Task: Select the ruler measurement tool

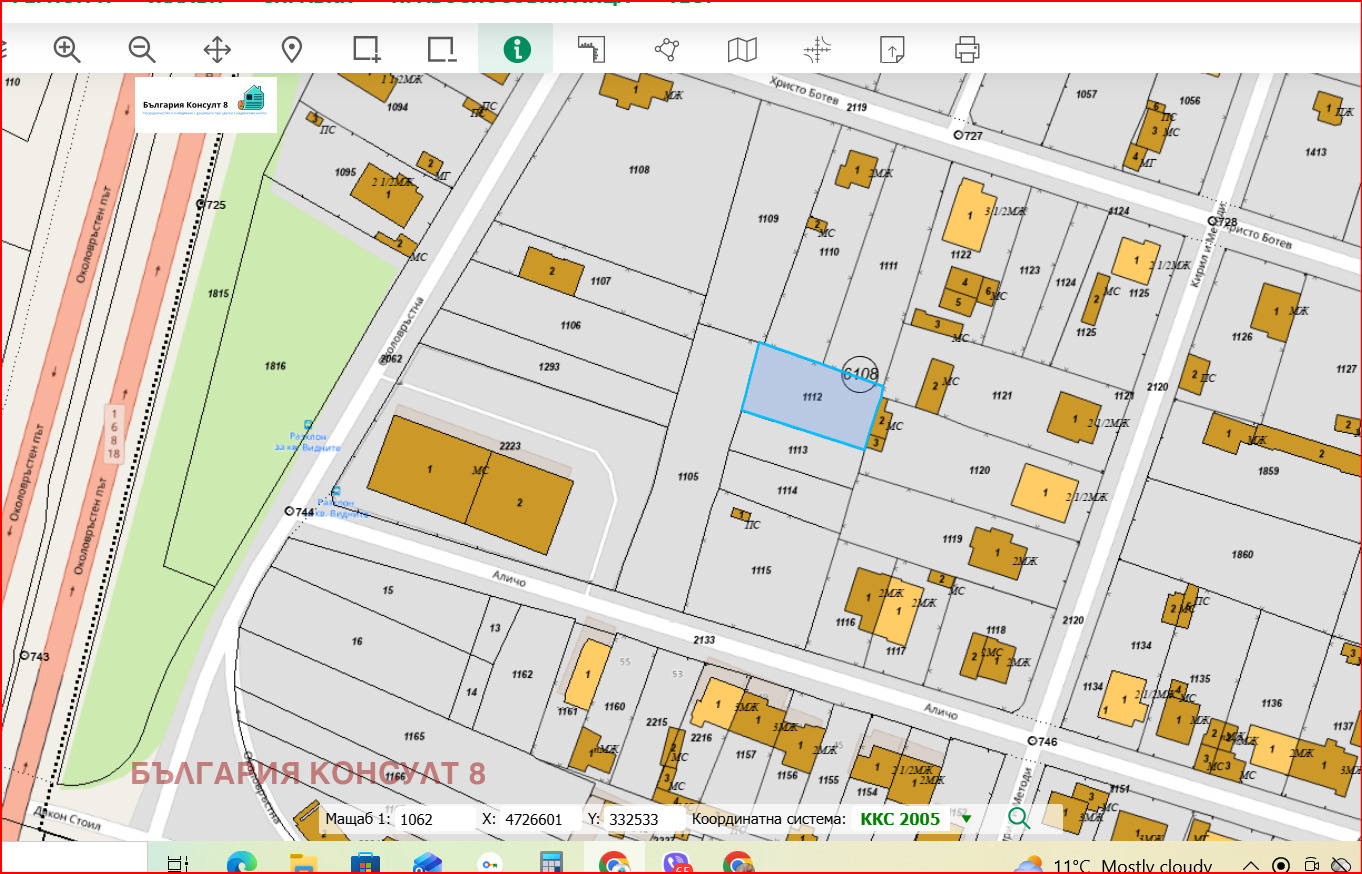Action: (x=592, y=49)
